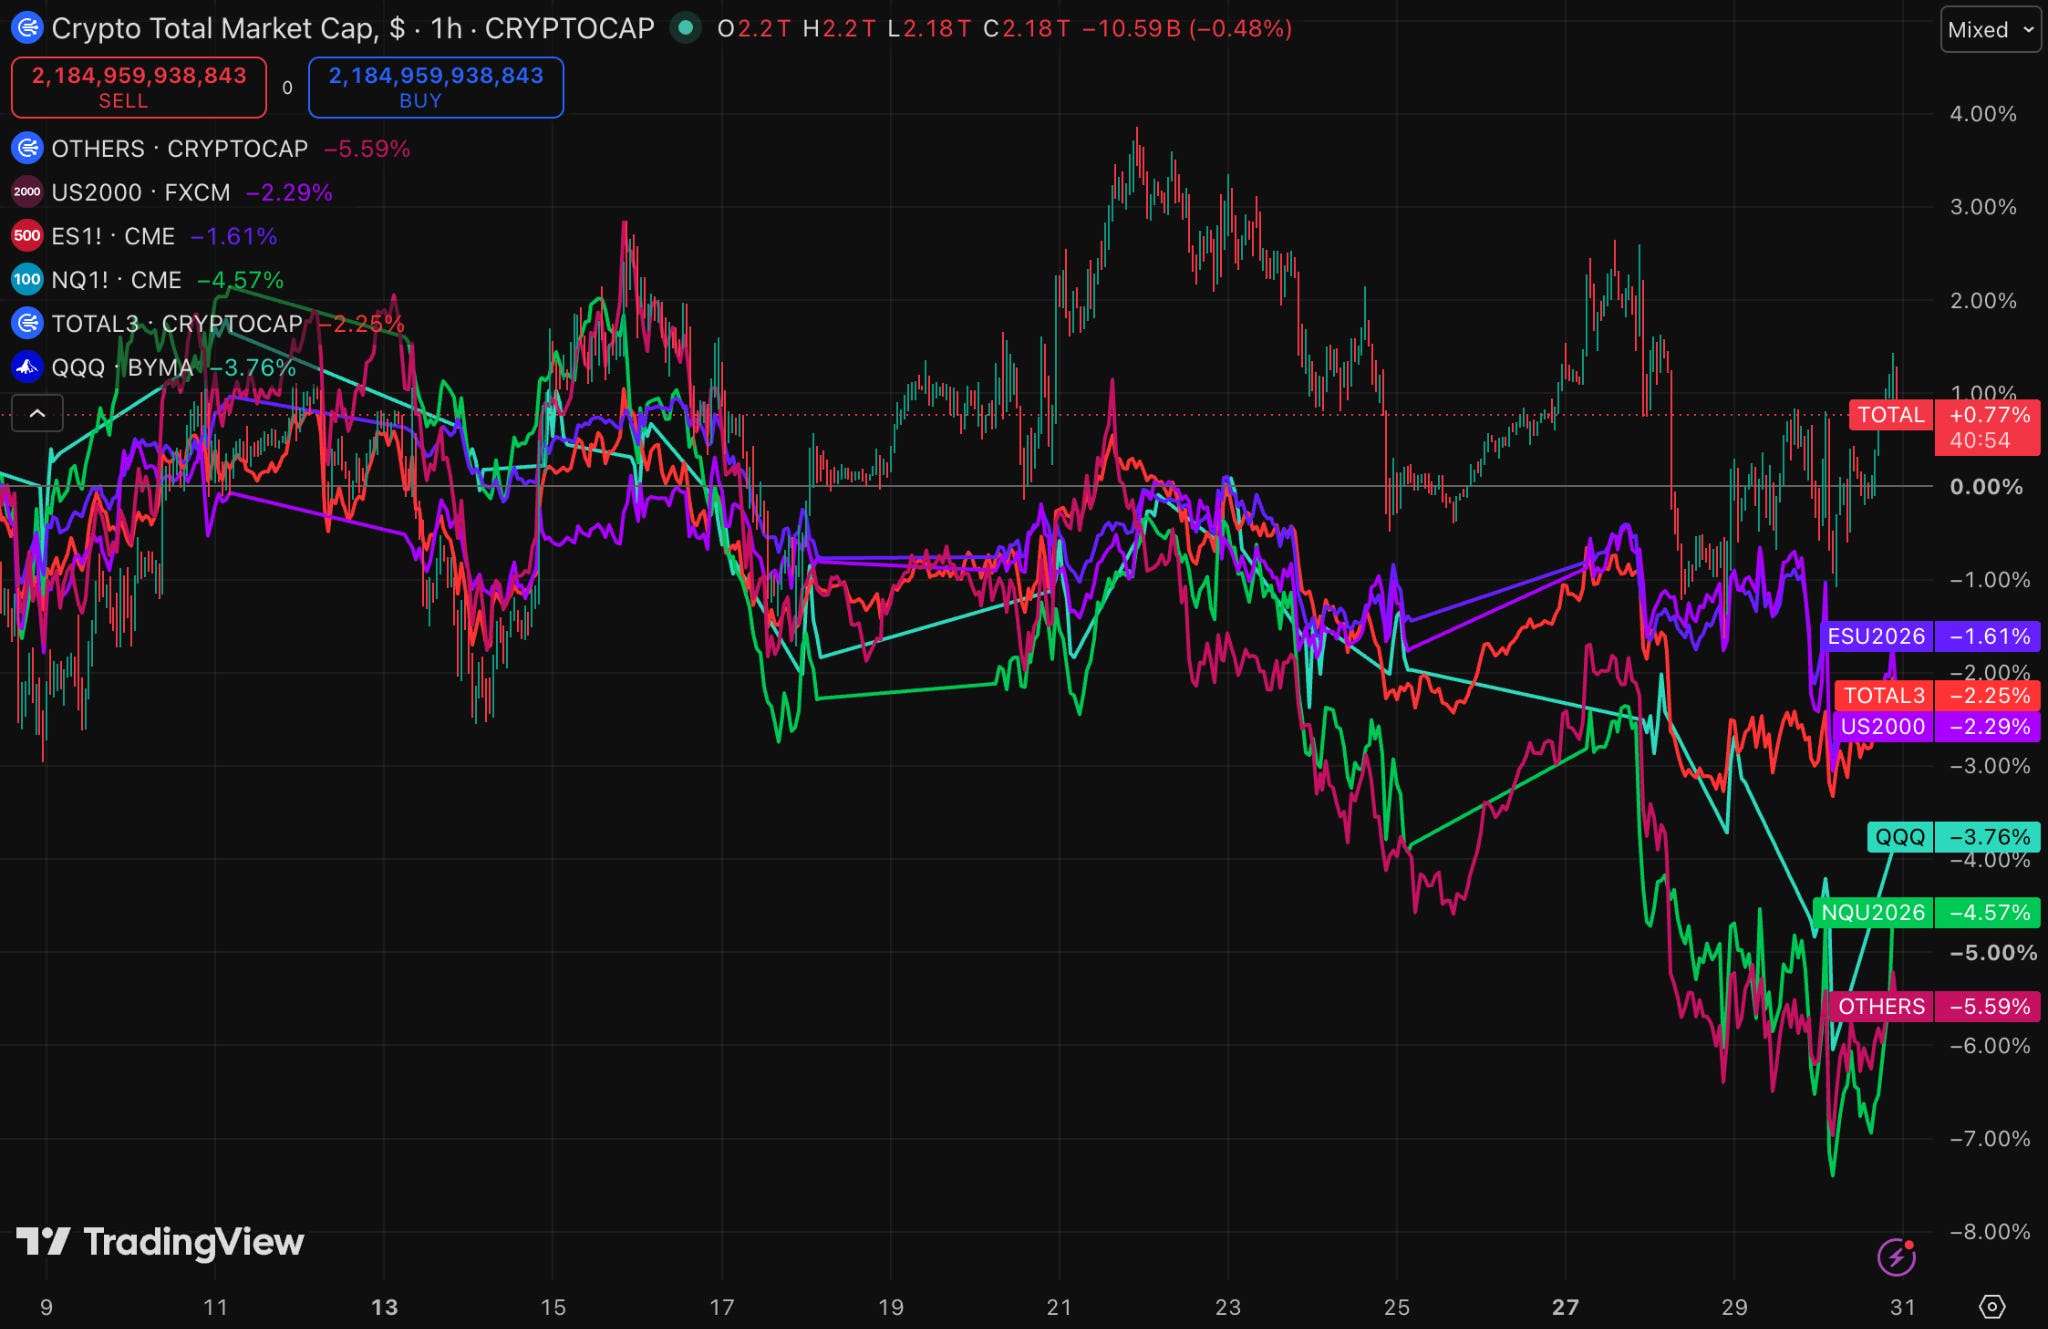Click the blue BUY button
This screenshot has width=2048, height=1329.
(x=436, y=87)
